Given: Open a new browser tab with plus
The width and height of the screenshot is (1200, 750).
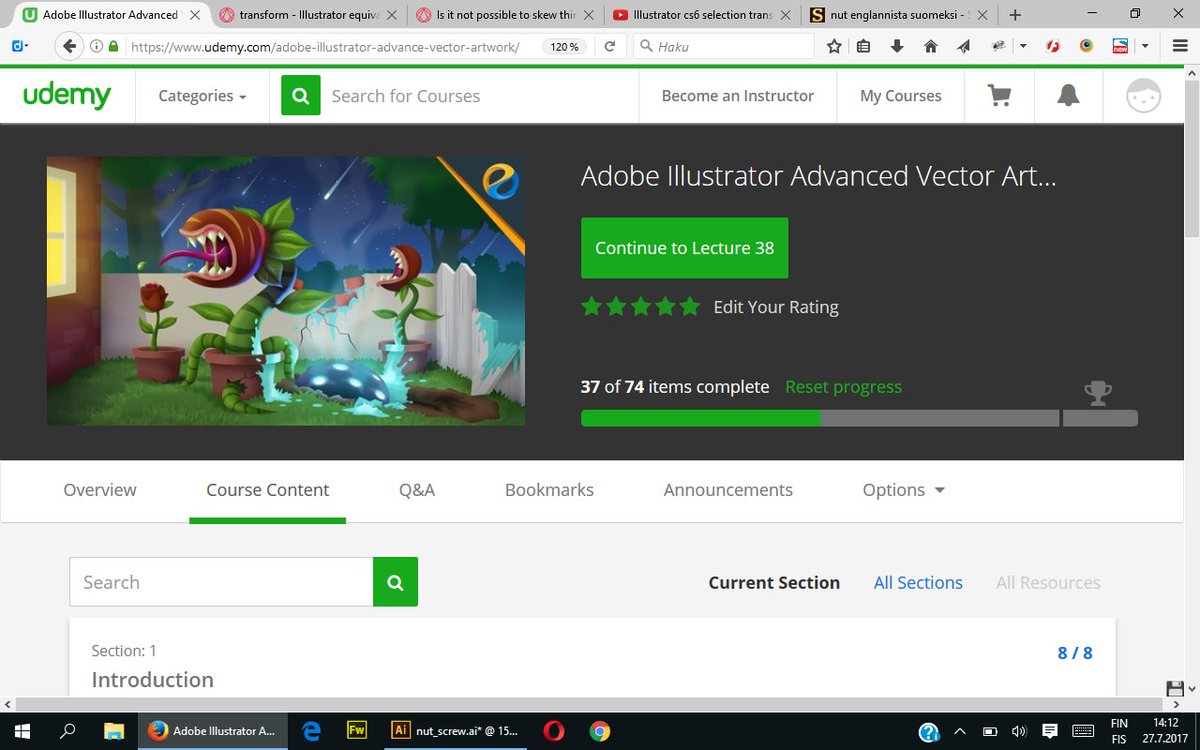Looking at the screenshot, I should (x=1015, y=15).
